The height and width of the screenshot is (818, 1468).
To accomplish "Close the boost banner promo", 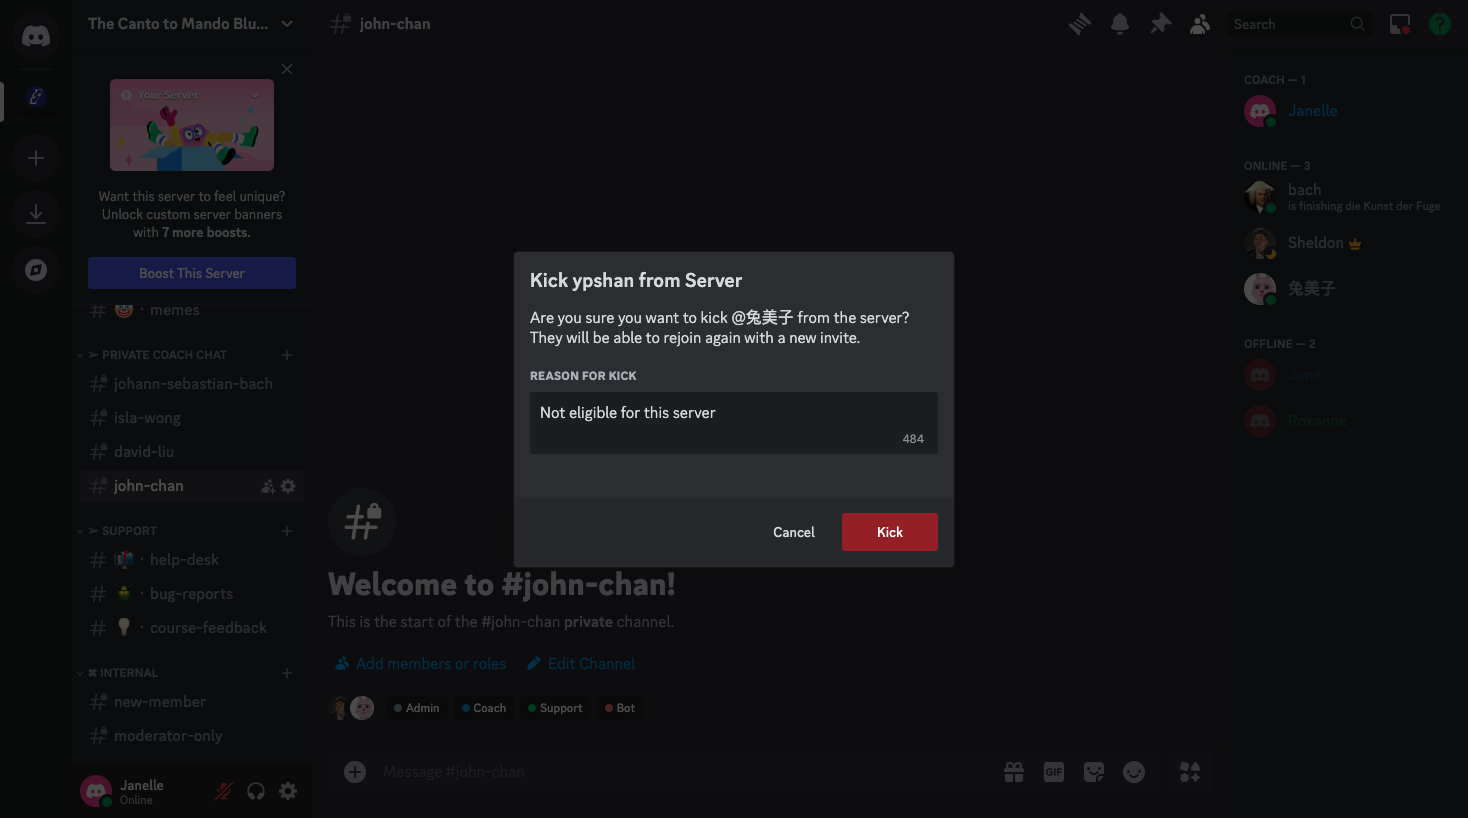I will coord(287,69).
